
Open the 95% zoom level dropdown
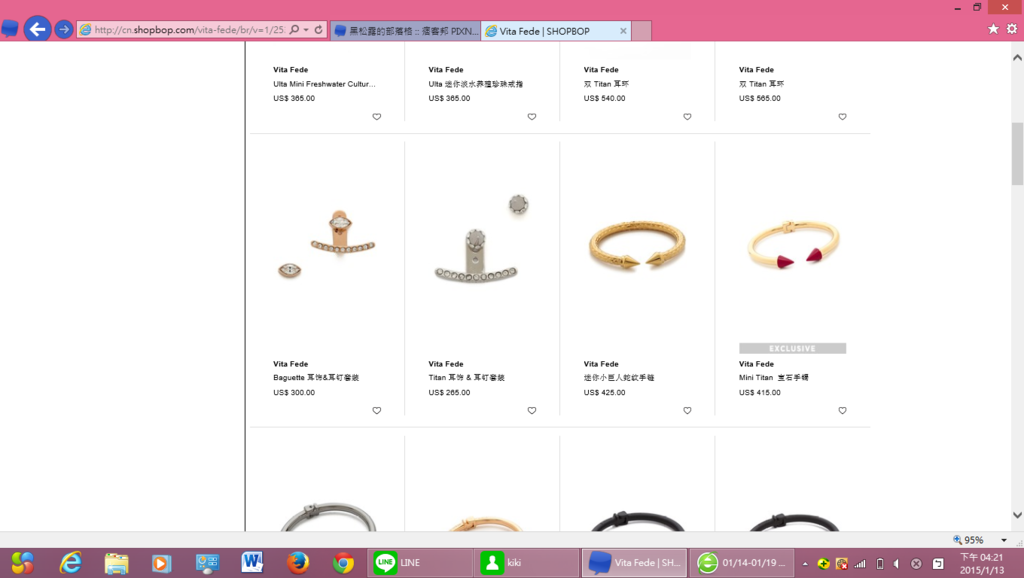[1004, 540]
